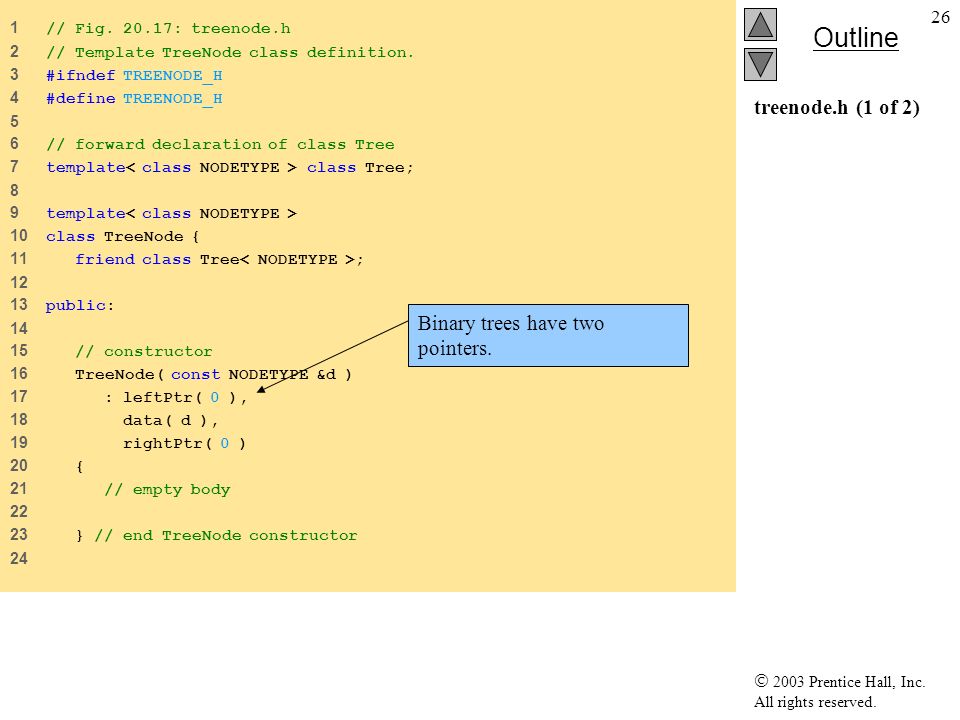
Task: Open the Outline link
Action: click(x=855, y=38)
